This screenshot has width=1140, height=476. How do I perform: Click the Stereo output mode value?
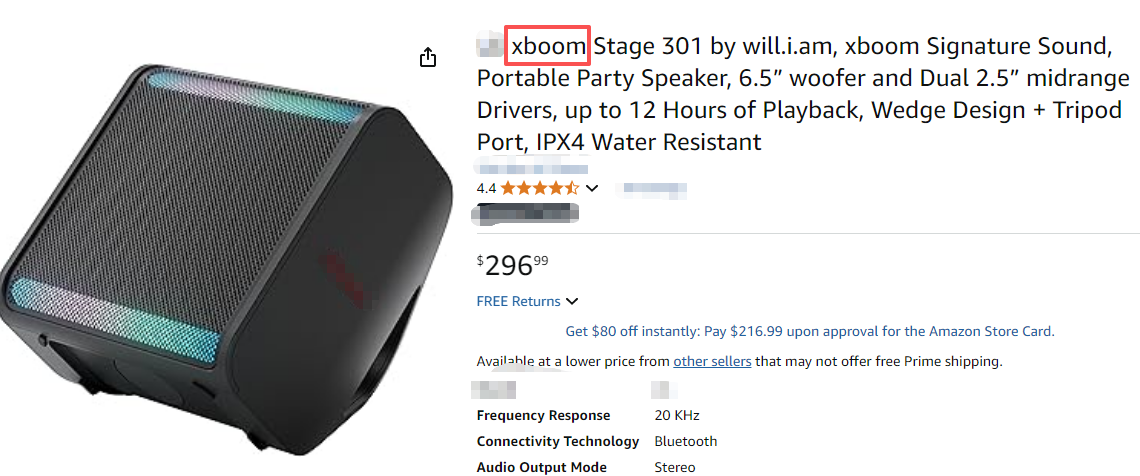(675, 467)
